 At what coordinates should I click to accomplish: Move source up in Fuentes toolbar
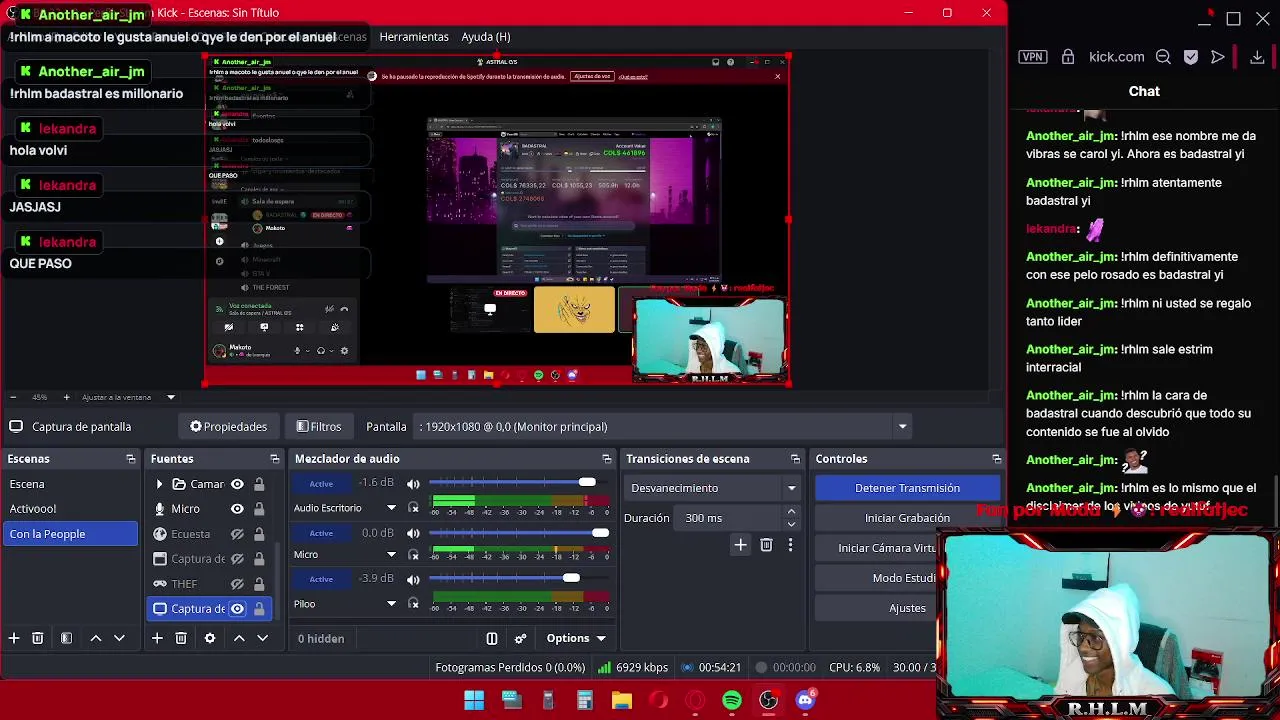(x=239, y=638)
